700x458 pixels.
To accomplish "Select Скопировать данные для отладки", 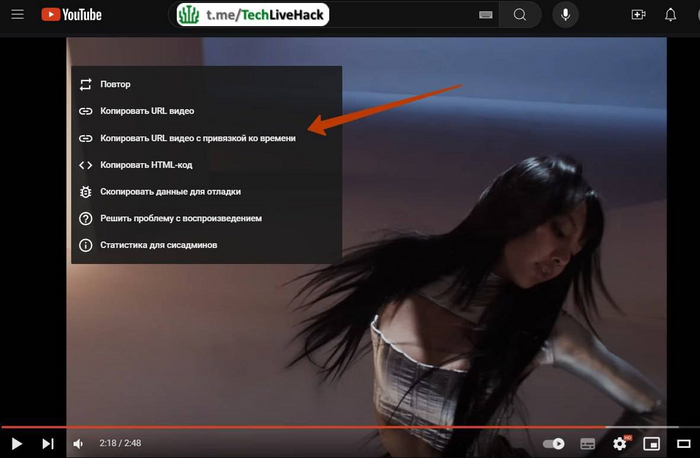I will [x=206, y=192].
